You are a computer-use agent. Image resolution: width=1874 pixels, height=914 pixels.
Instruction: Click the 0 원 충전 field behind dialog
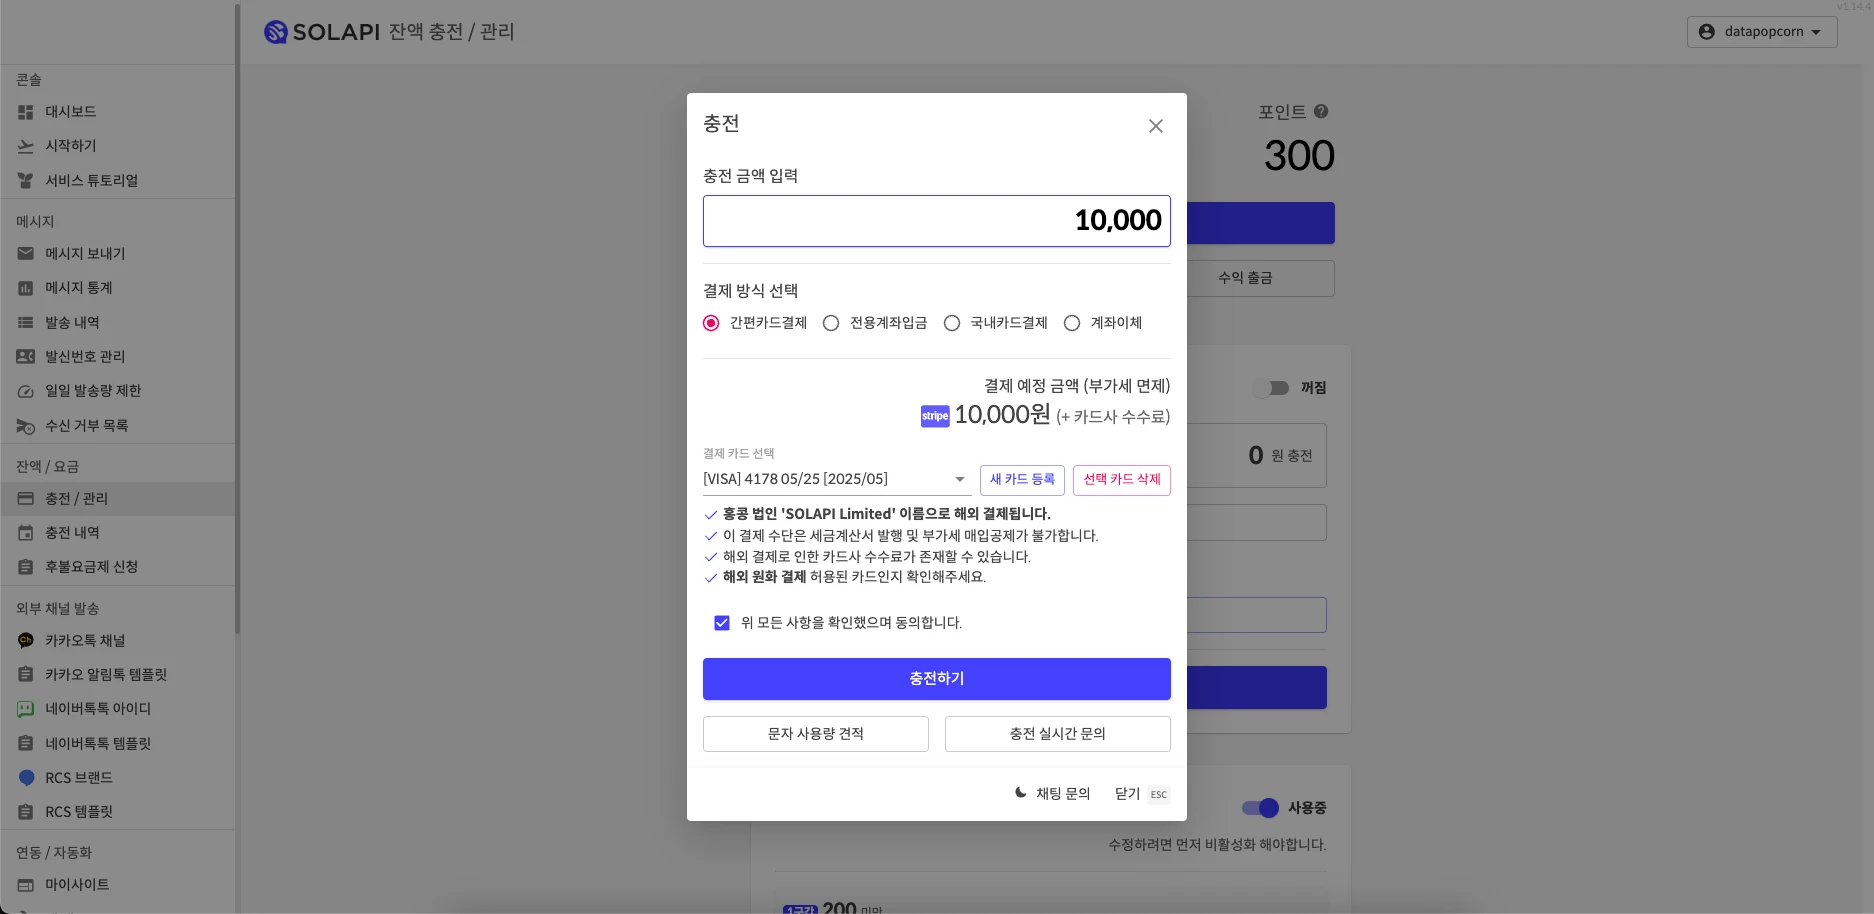pos(1257,456)
